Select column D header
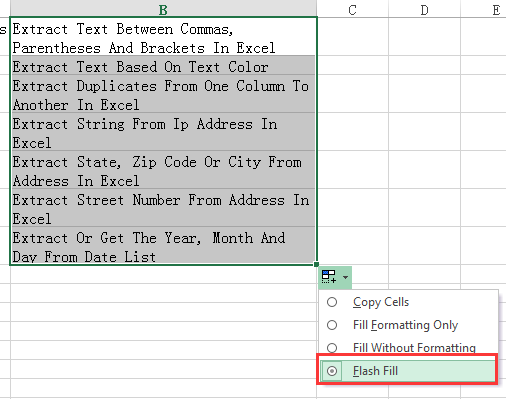The width and height of the screenshot is (506, 399). pos(424,8)
